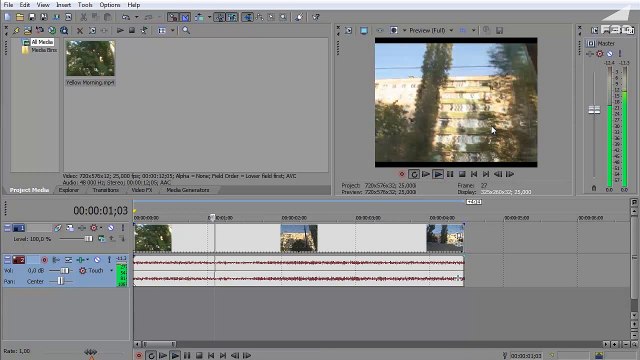Toggle Automatic Crossfades in the main toolbar
The width and height of the screenshot is (640, 360).
(x=185, y=17)
